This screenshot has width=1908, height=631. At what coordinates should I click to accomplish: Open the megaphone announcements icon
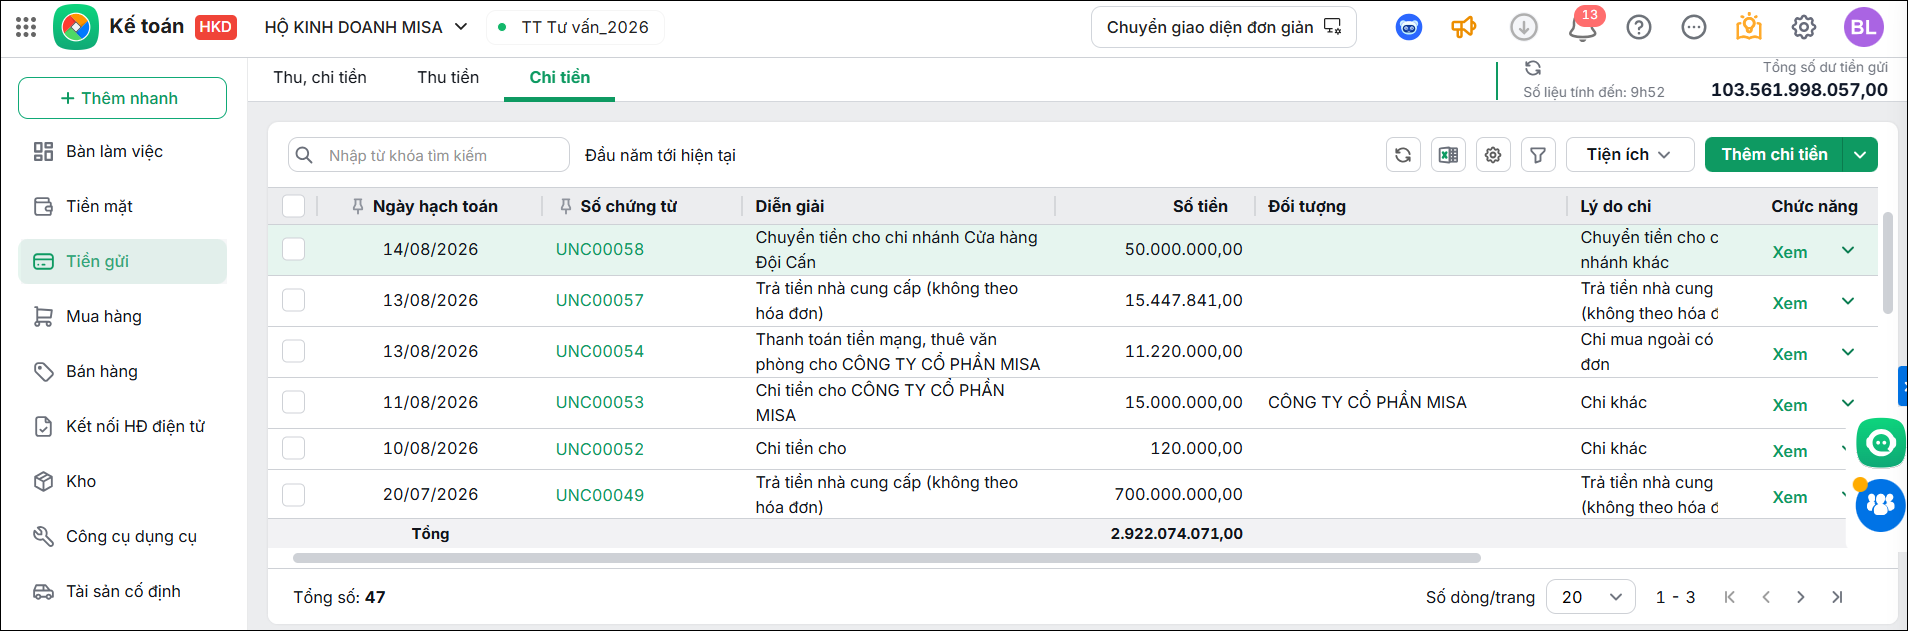point(1464,27)
